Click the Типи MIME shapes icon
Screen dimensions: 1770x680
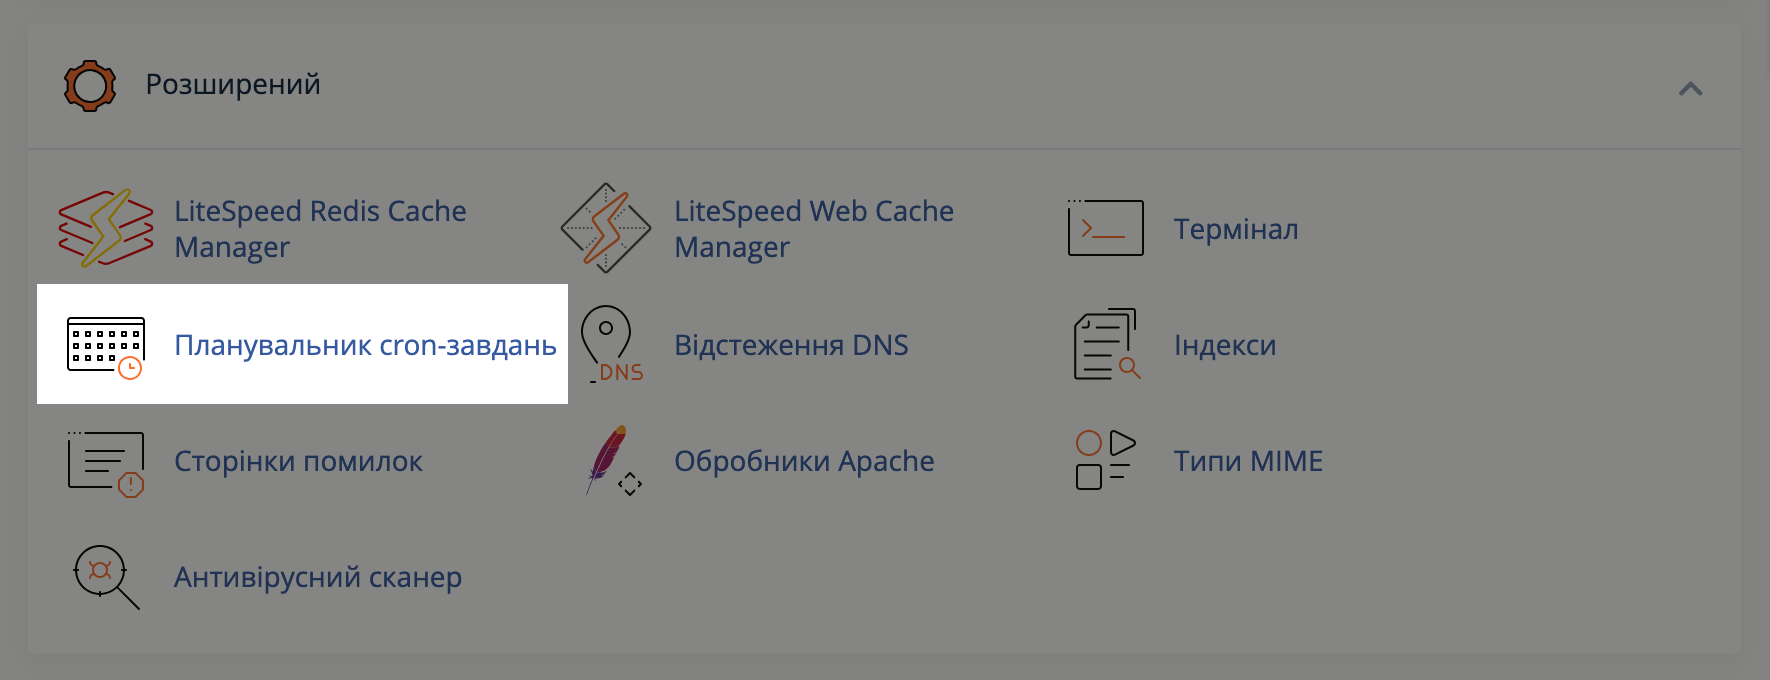(x=1105, y=461)
